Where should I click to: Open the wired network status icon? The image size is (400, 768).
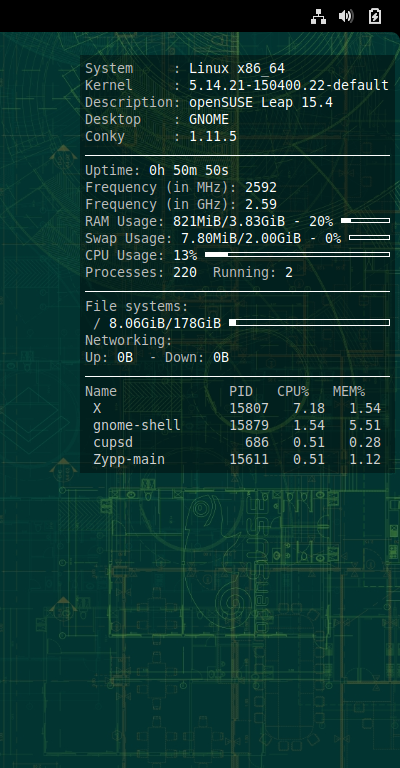tap(318, 16)
